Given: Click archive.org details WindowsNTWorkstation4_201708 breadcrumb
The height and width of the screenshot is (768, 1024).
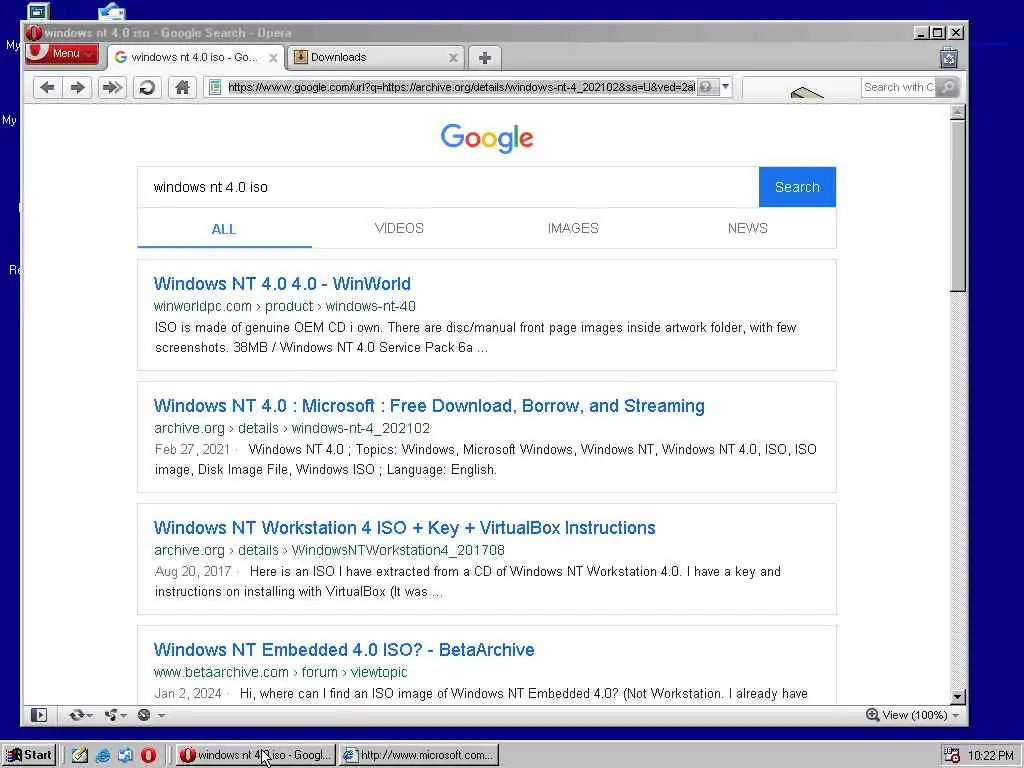Looking at the screenshot, I should (329, 551).
